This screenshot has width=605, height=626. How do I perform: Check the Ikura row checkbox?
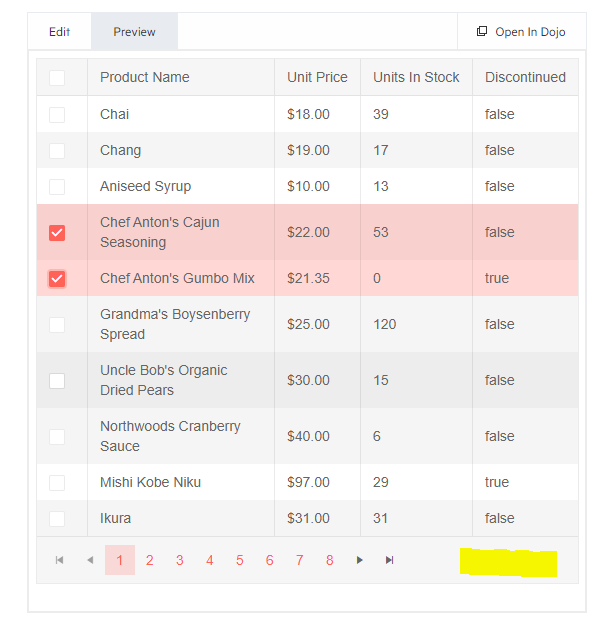57,519
